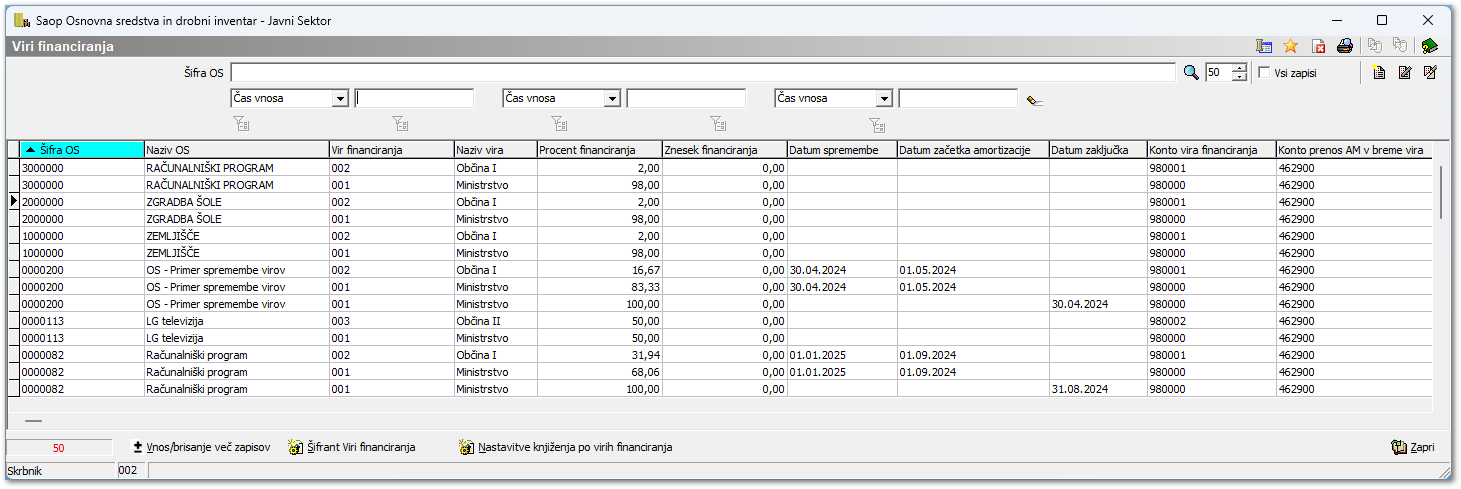Select the Občina II cell
Viewport: 1461px width, 489px height.
[495, 320]
